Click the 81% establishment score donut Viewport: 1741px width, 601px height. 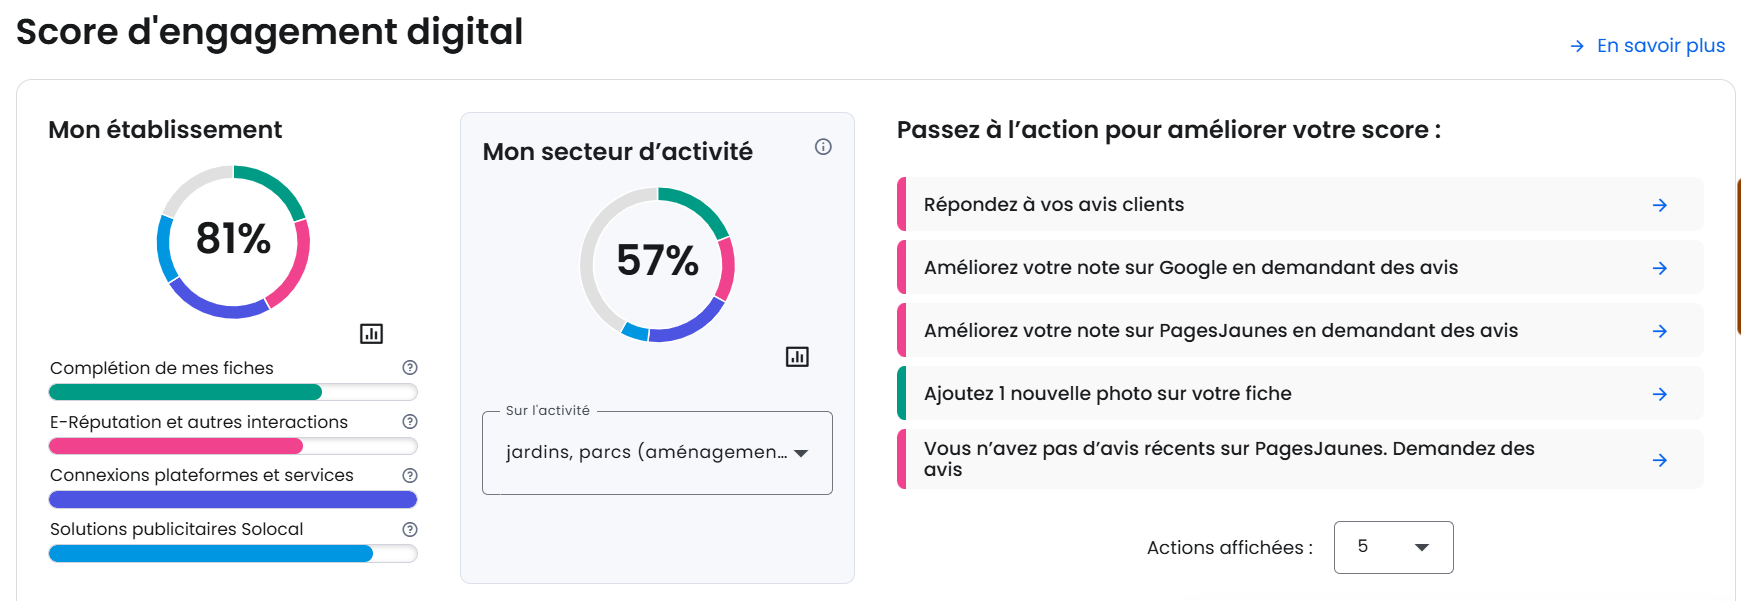233,241
